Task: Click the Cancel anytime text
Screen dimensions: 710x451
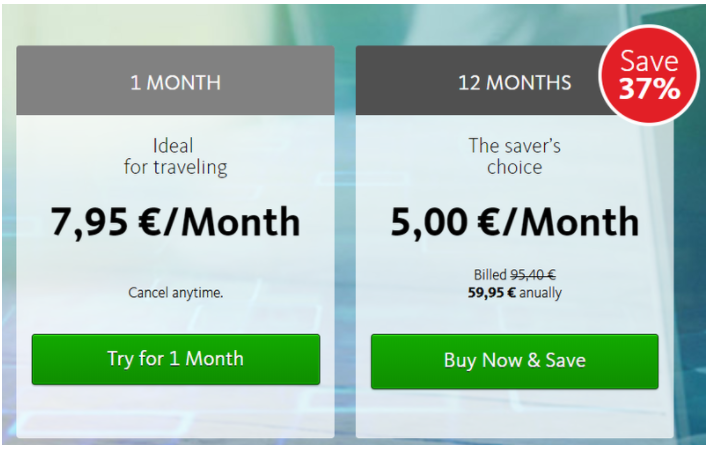Action: pyautogui.click(x=176, y=293)
